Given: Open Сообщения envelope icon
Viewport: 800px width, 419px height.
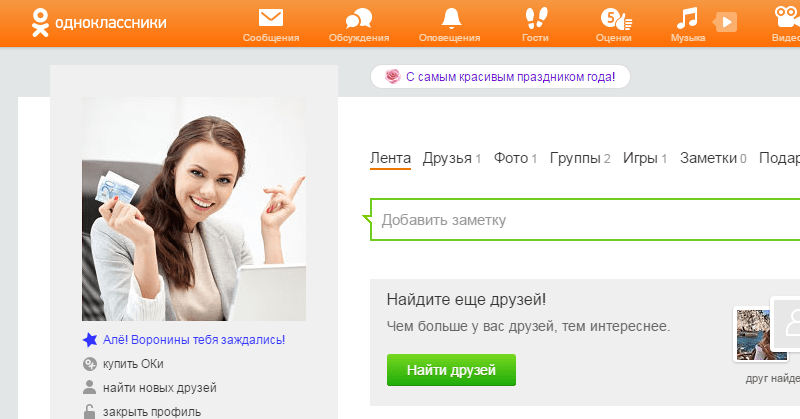Looking at the screenshot, I should (x=270, y=18).
